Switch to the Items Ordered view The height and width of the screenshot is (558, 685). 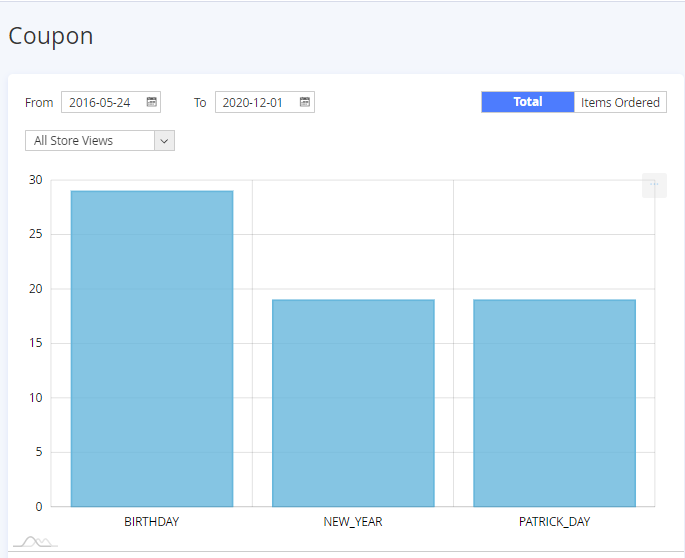(x=620, y=102)
